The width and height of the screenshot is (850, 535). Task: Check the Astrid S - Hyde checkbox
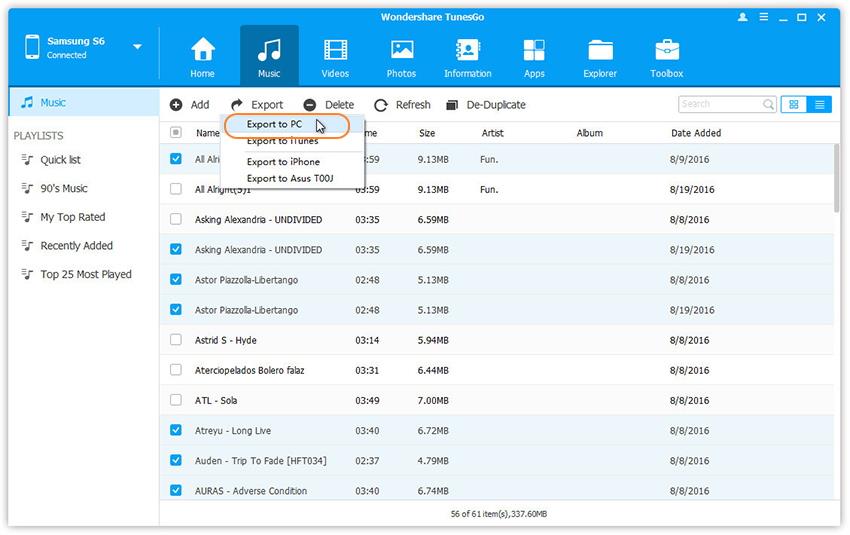click(176, 340)
